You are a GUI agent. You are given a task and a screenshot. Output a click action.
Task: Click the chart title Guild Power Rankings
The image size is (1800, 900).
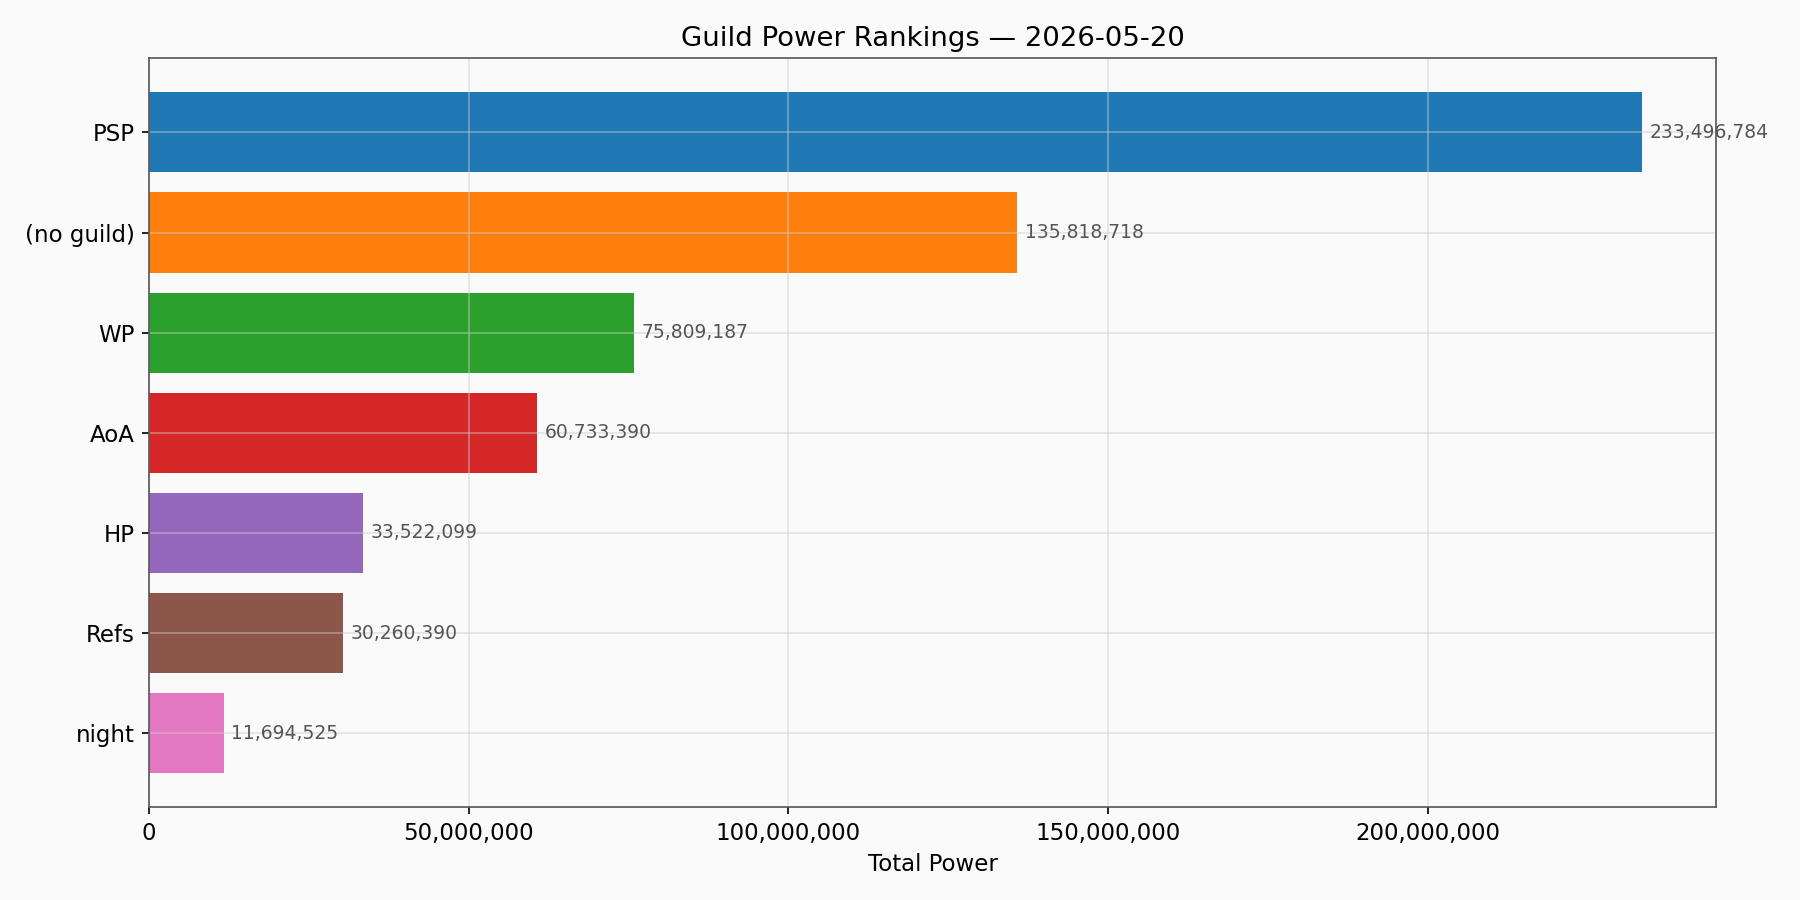pos(932,37)
